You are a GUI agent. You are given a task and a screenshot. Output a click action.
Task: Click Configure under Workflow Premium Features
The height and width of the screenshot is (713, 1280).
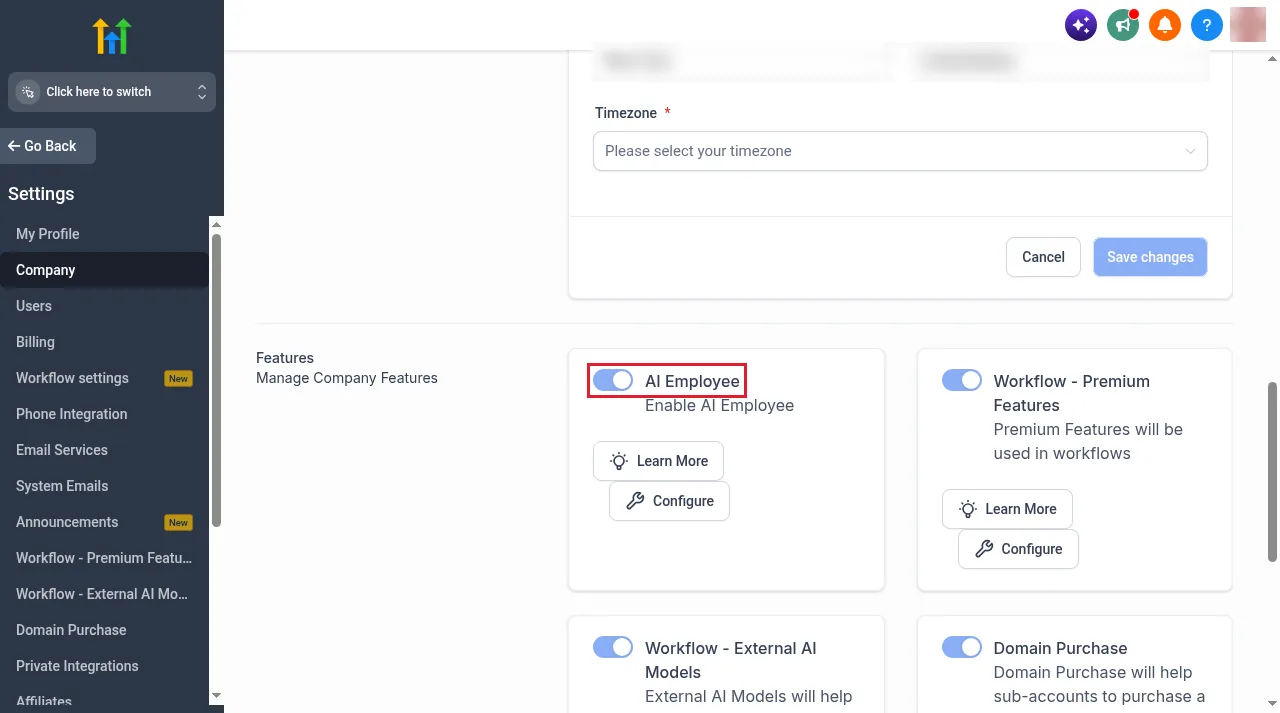[1018, 549]
